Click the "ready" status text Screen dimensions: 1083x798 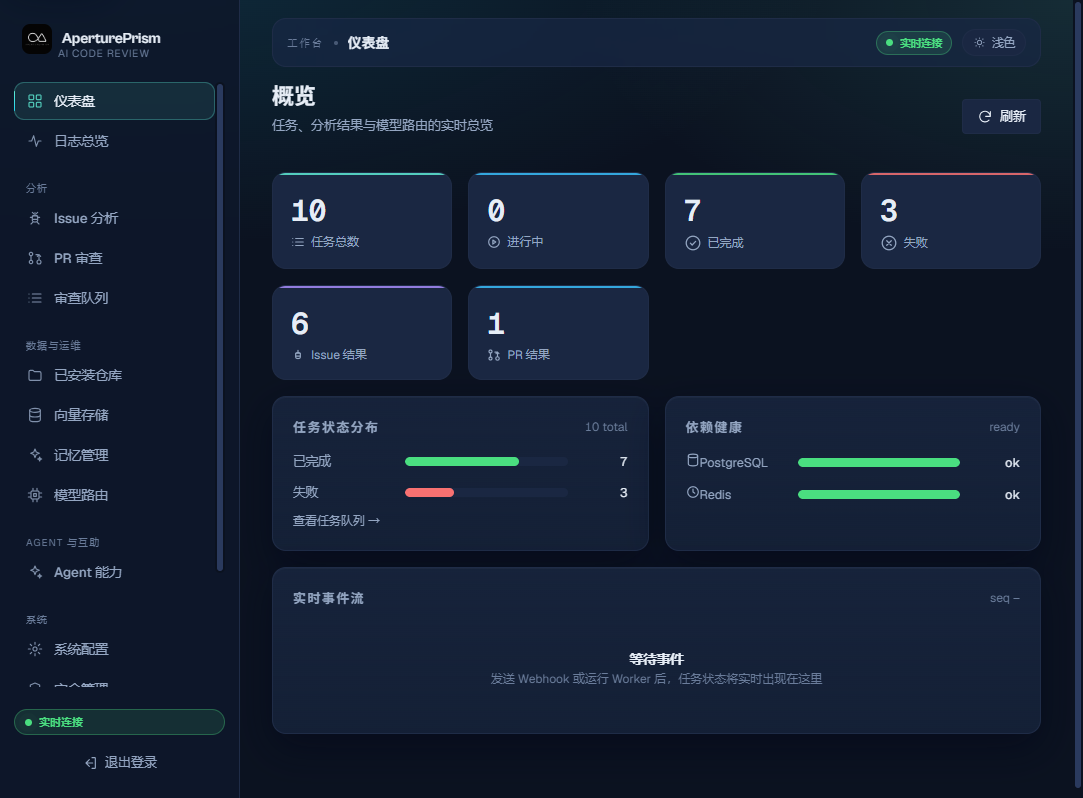[1004, 427]
